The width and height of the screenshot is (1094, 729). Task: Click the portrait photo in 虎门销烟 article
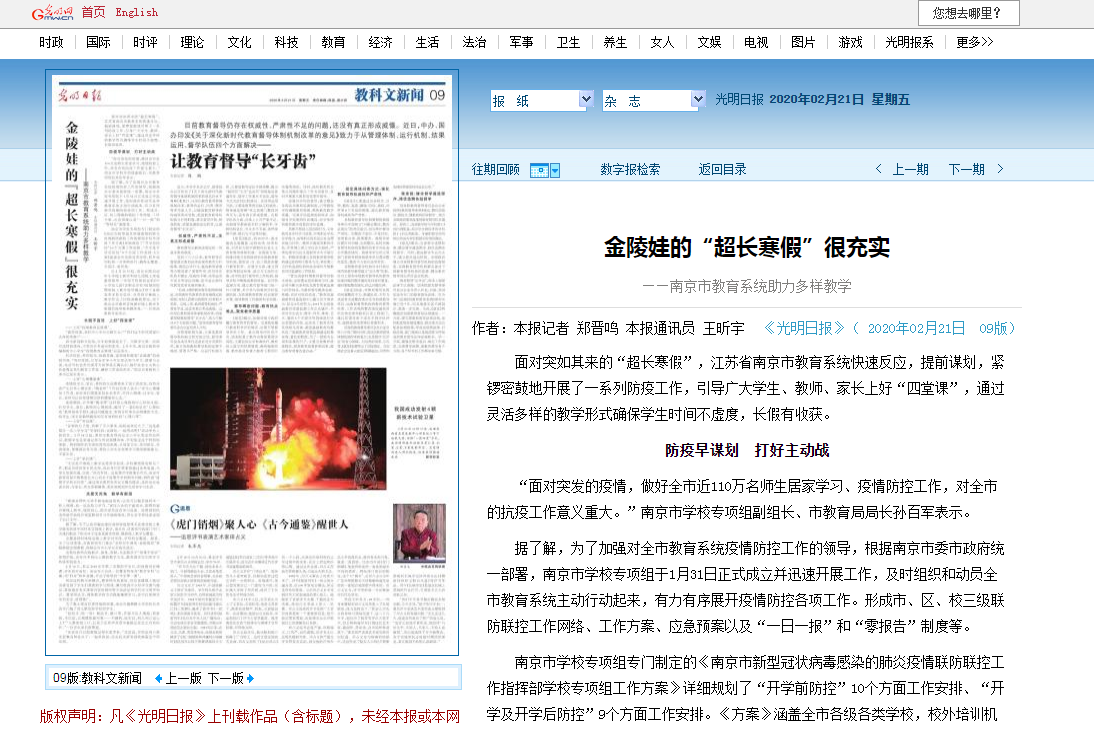click(419, 534)
